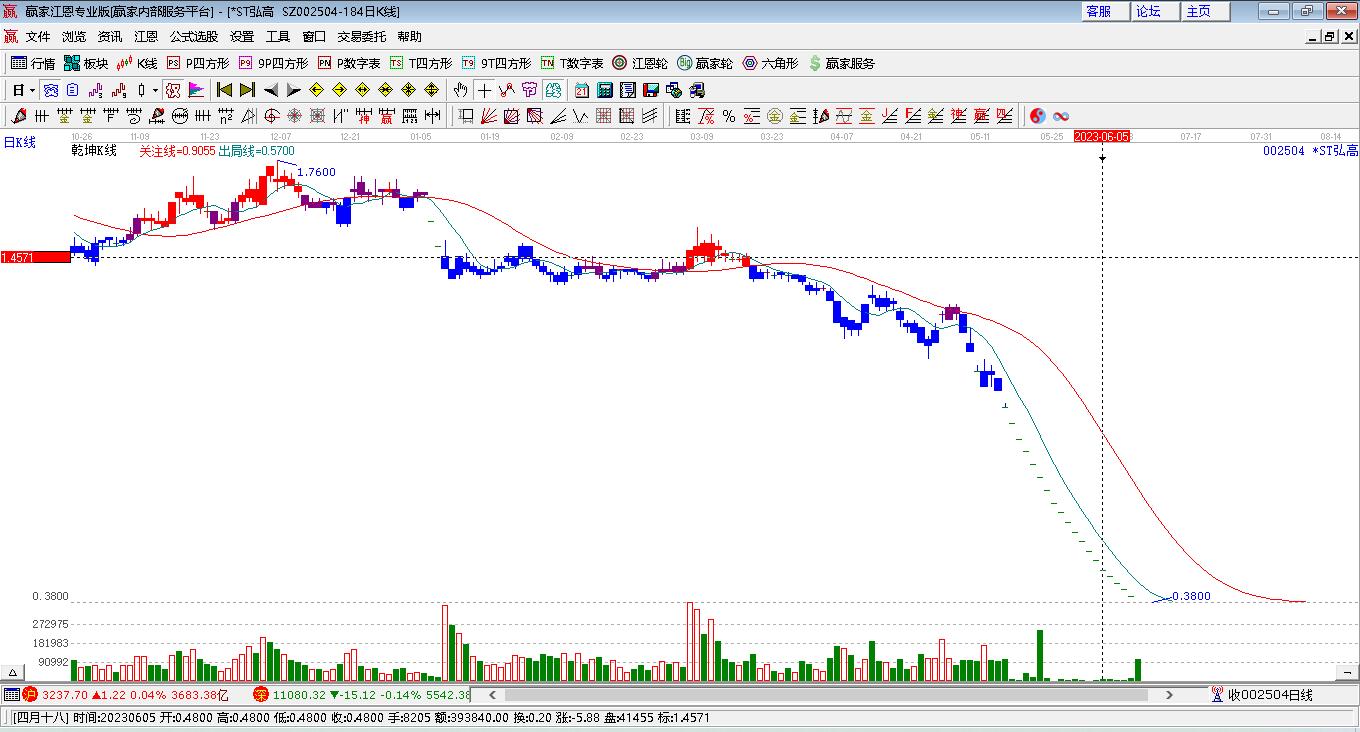This screenshot has height=732, width=1360.
Task: Open the 交易委托 menu
Action: pos(362,37)
